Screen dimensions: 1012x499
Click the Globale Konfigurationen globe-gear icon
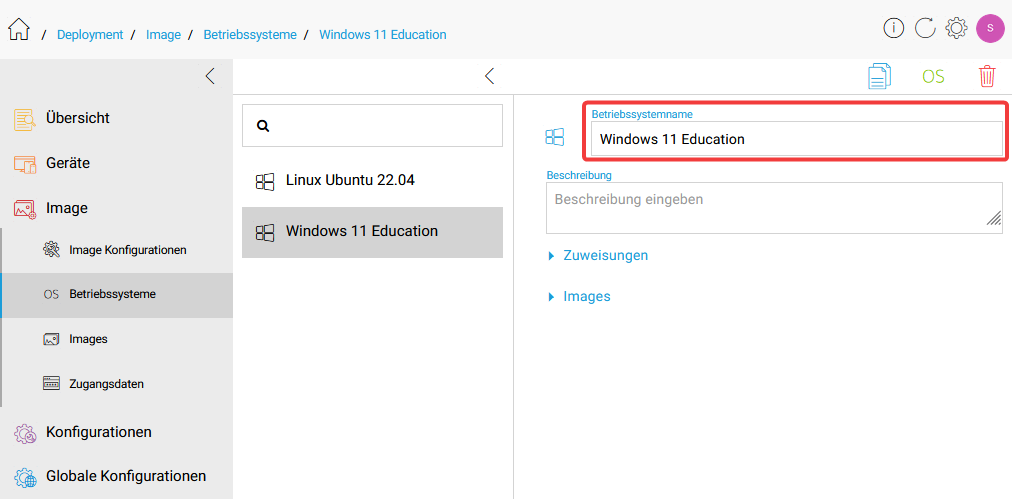[25, 478]
